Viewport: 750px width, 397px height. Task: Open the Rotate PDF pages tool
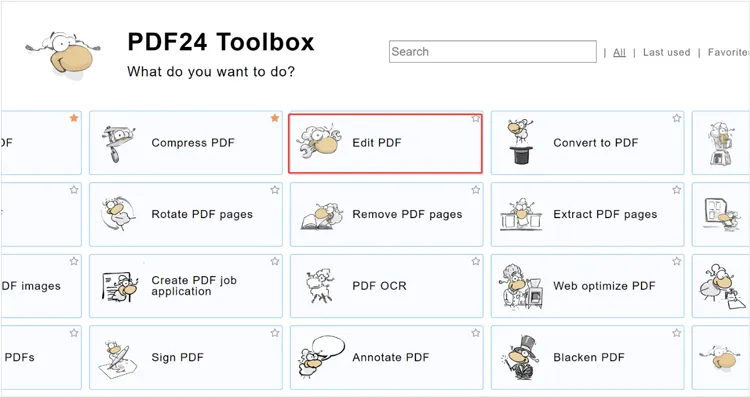[x=186, y=214]
